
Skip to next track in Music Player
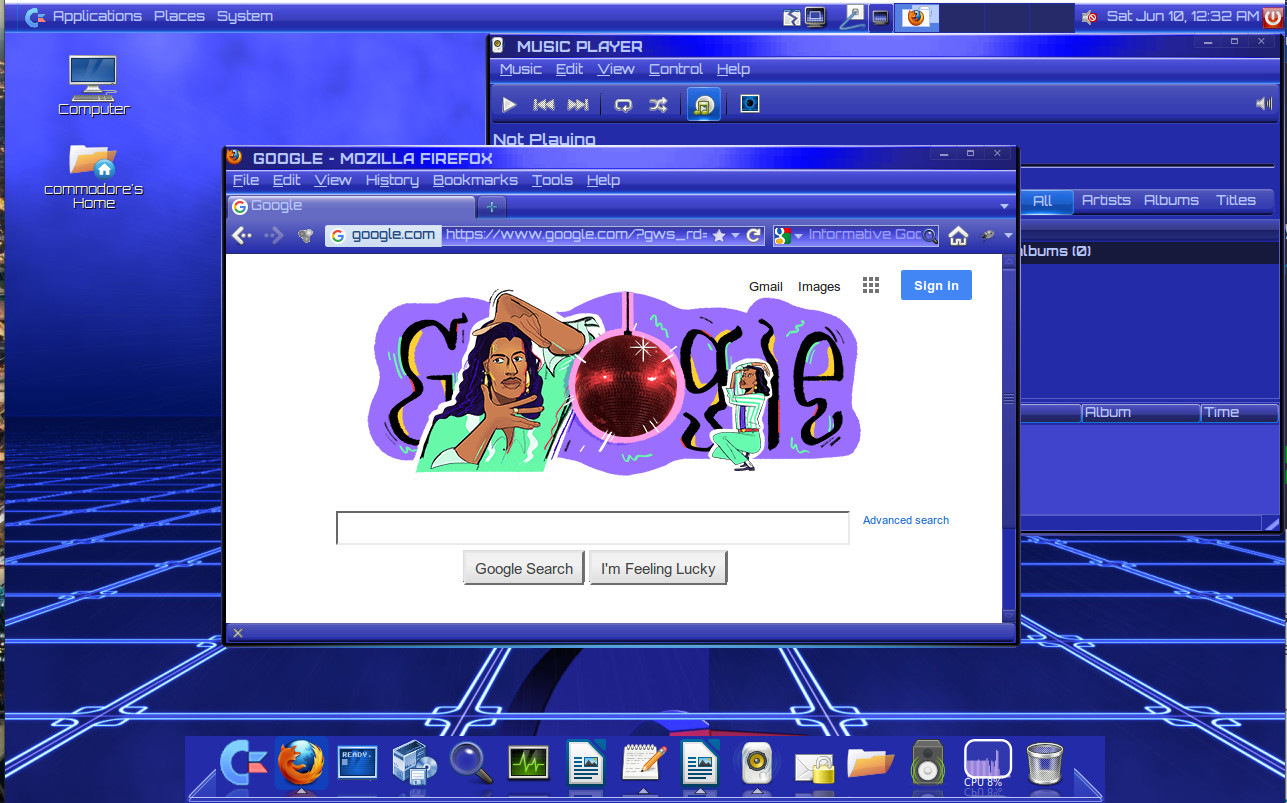pos(578,104)
